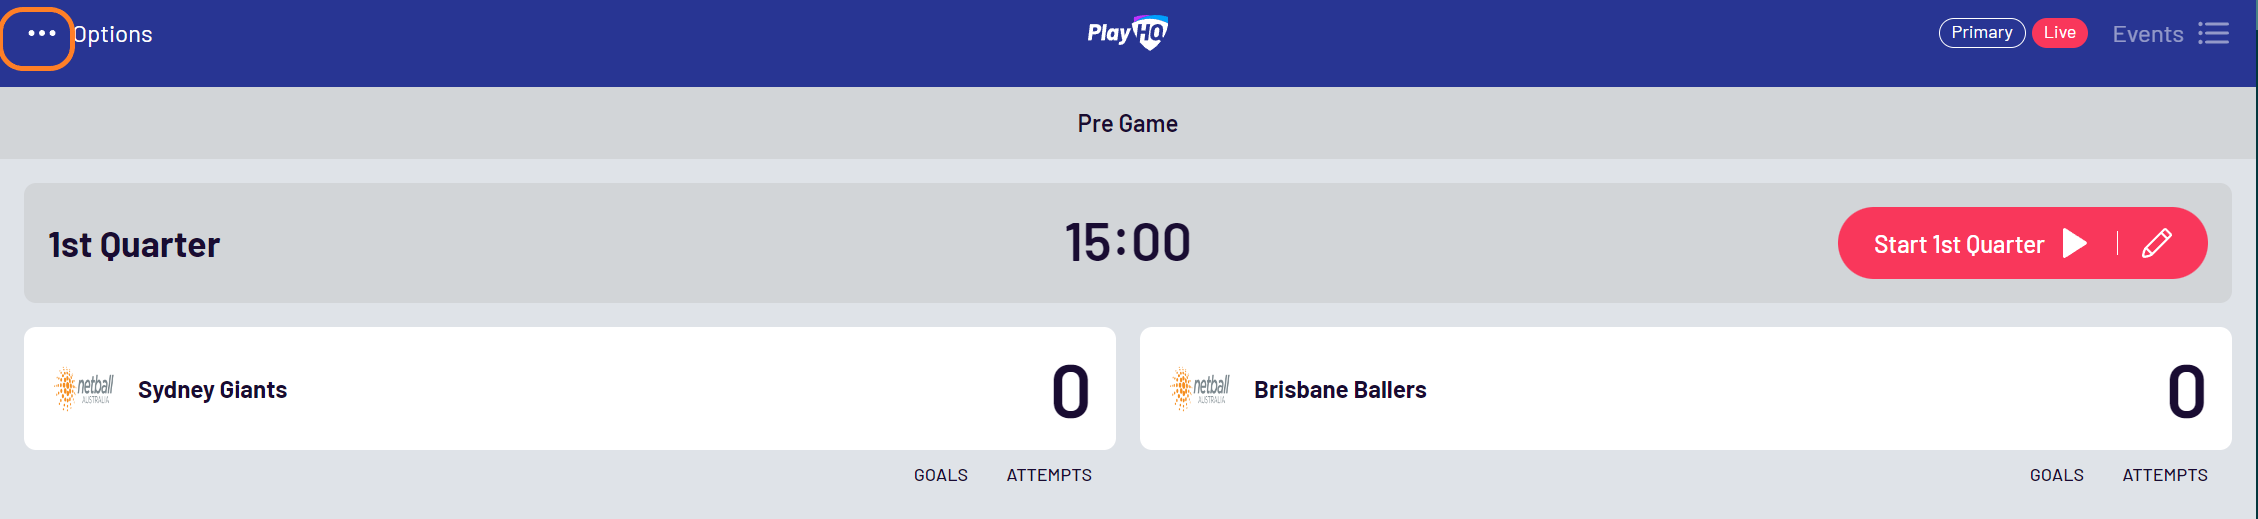Select the Sydney Giants team name
The width and height of the screenshot is (2258, 519).
pyautogui.click(x=212, y=390)
